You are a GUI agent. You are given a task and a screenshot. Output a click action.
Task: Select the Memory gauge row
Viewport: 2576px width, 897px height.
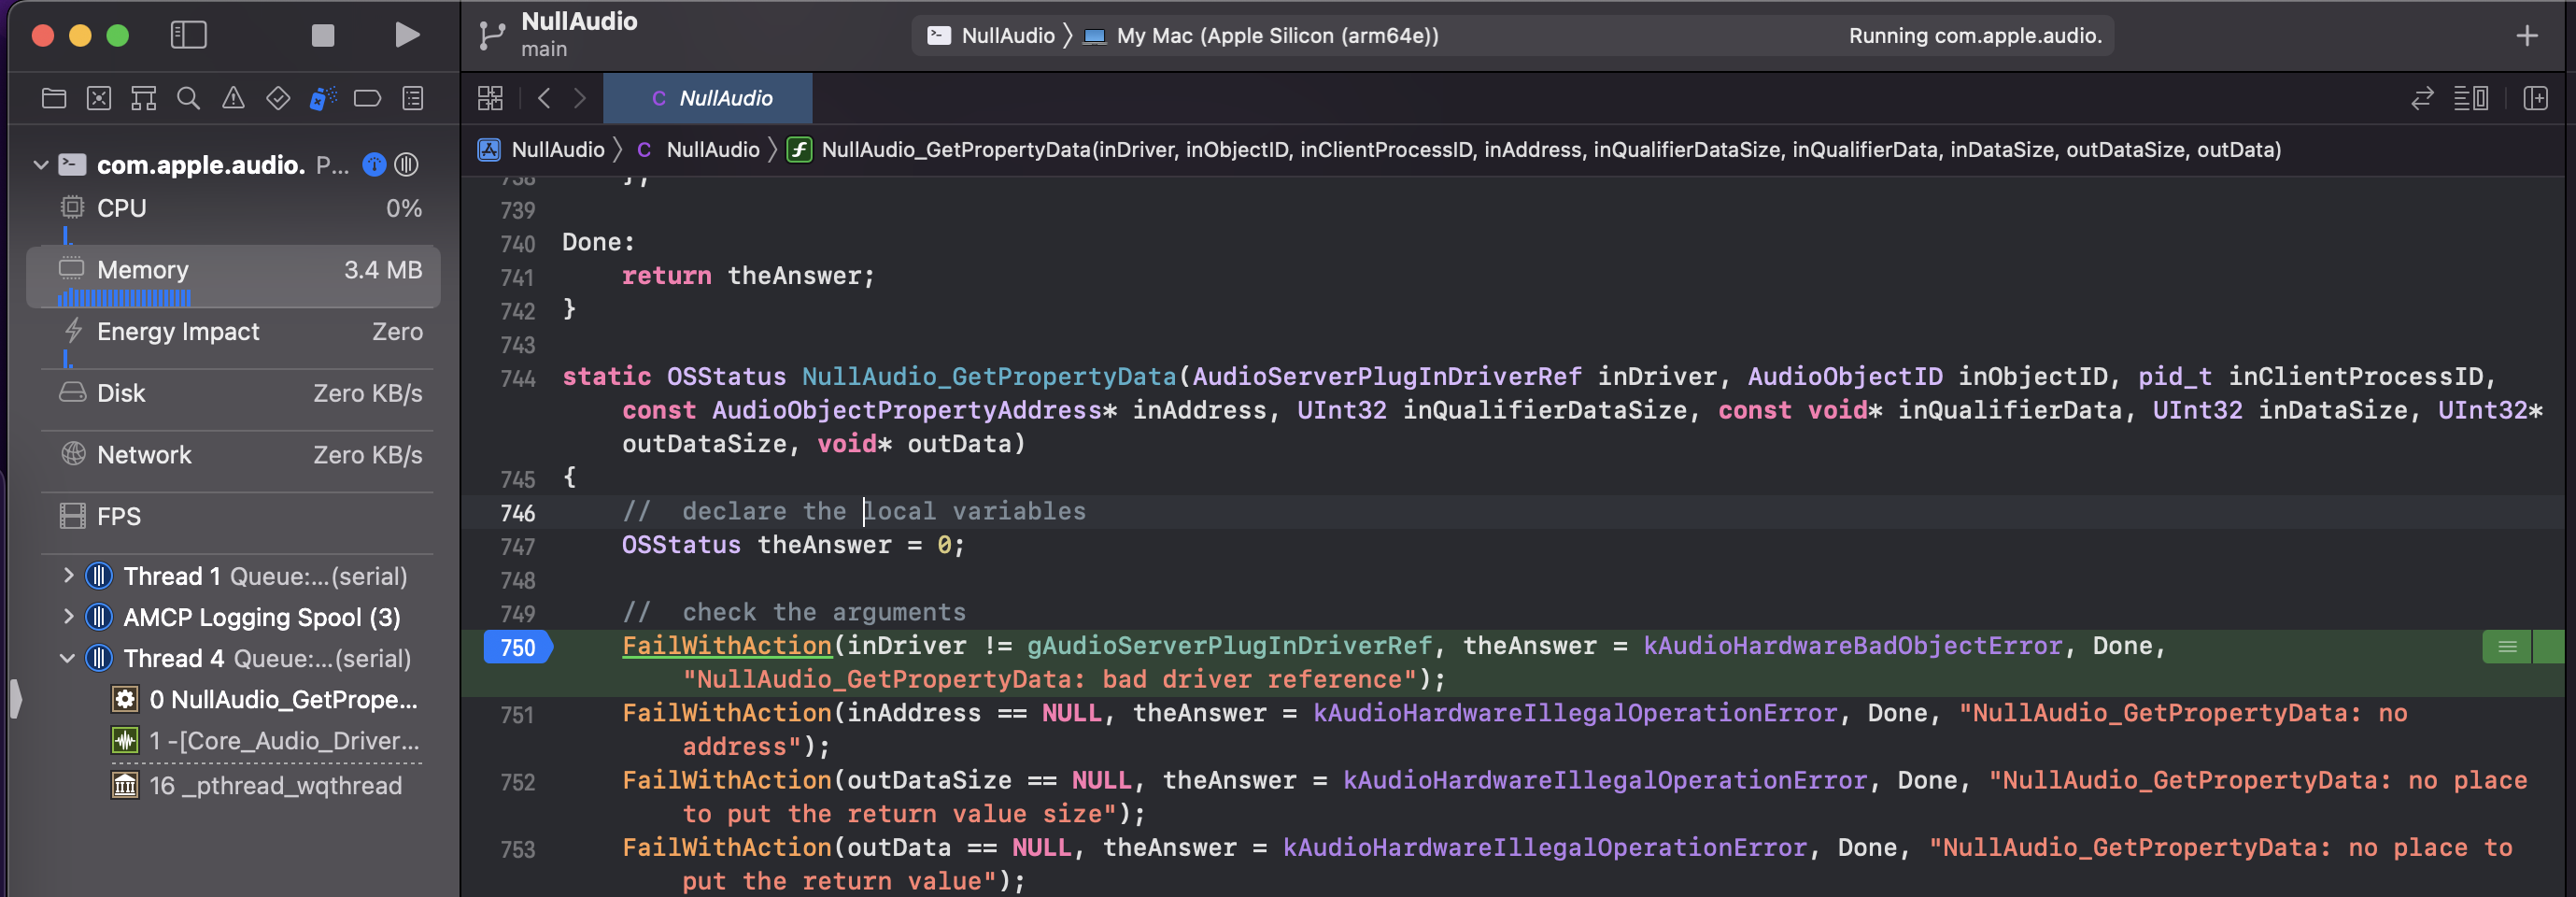tap(233, 275)
